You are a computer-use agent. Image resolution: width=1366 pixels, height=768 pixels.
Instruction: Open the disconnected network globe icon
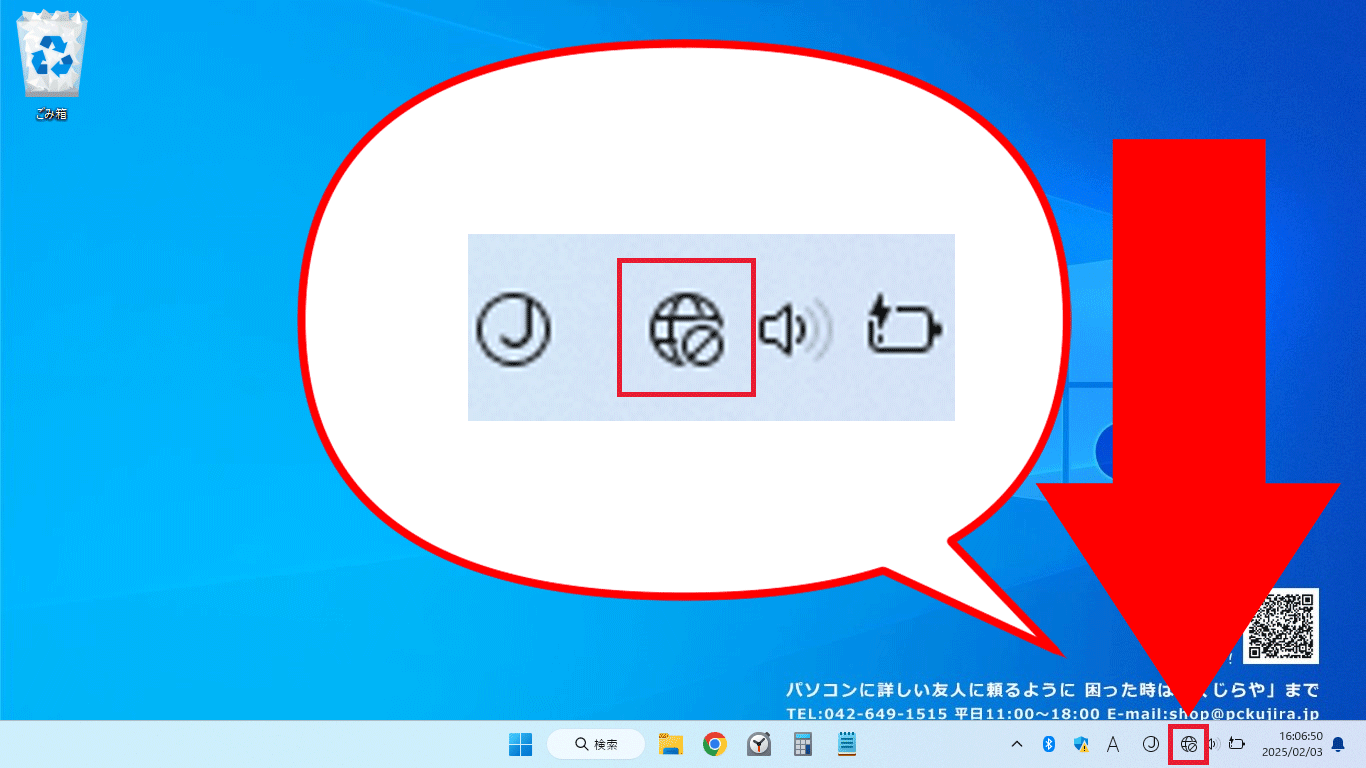1189,744
